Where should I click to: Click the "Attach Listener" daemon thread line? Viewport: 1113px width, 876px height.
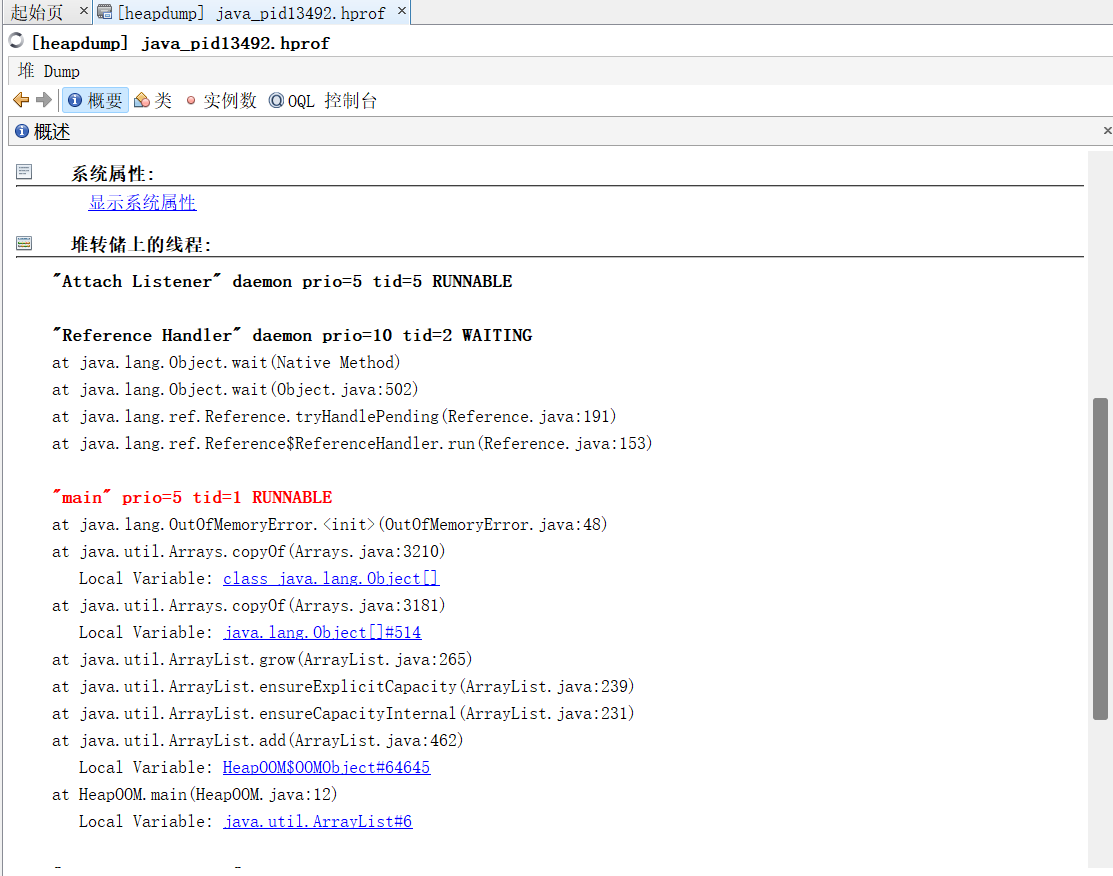click(x=283, y=281)
